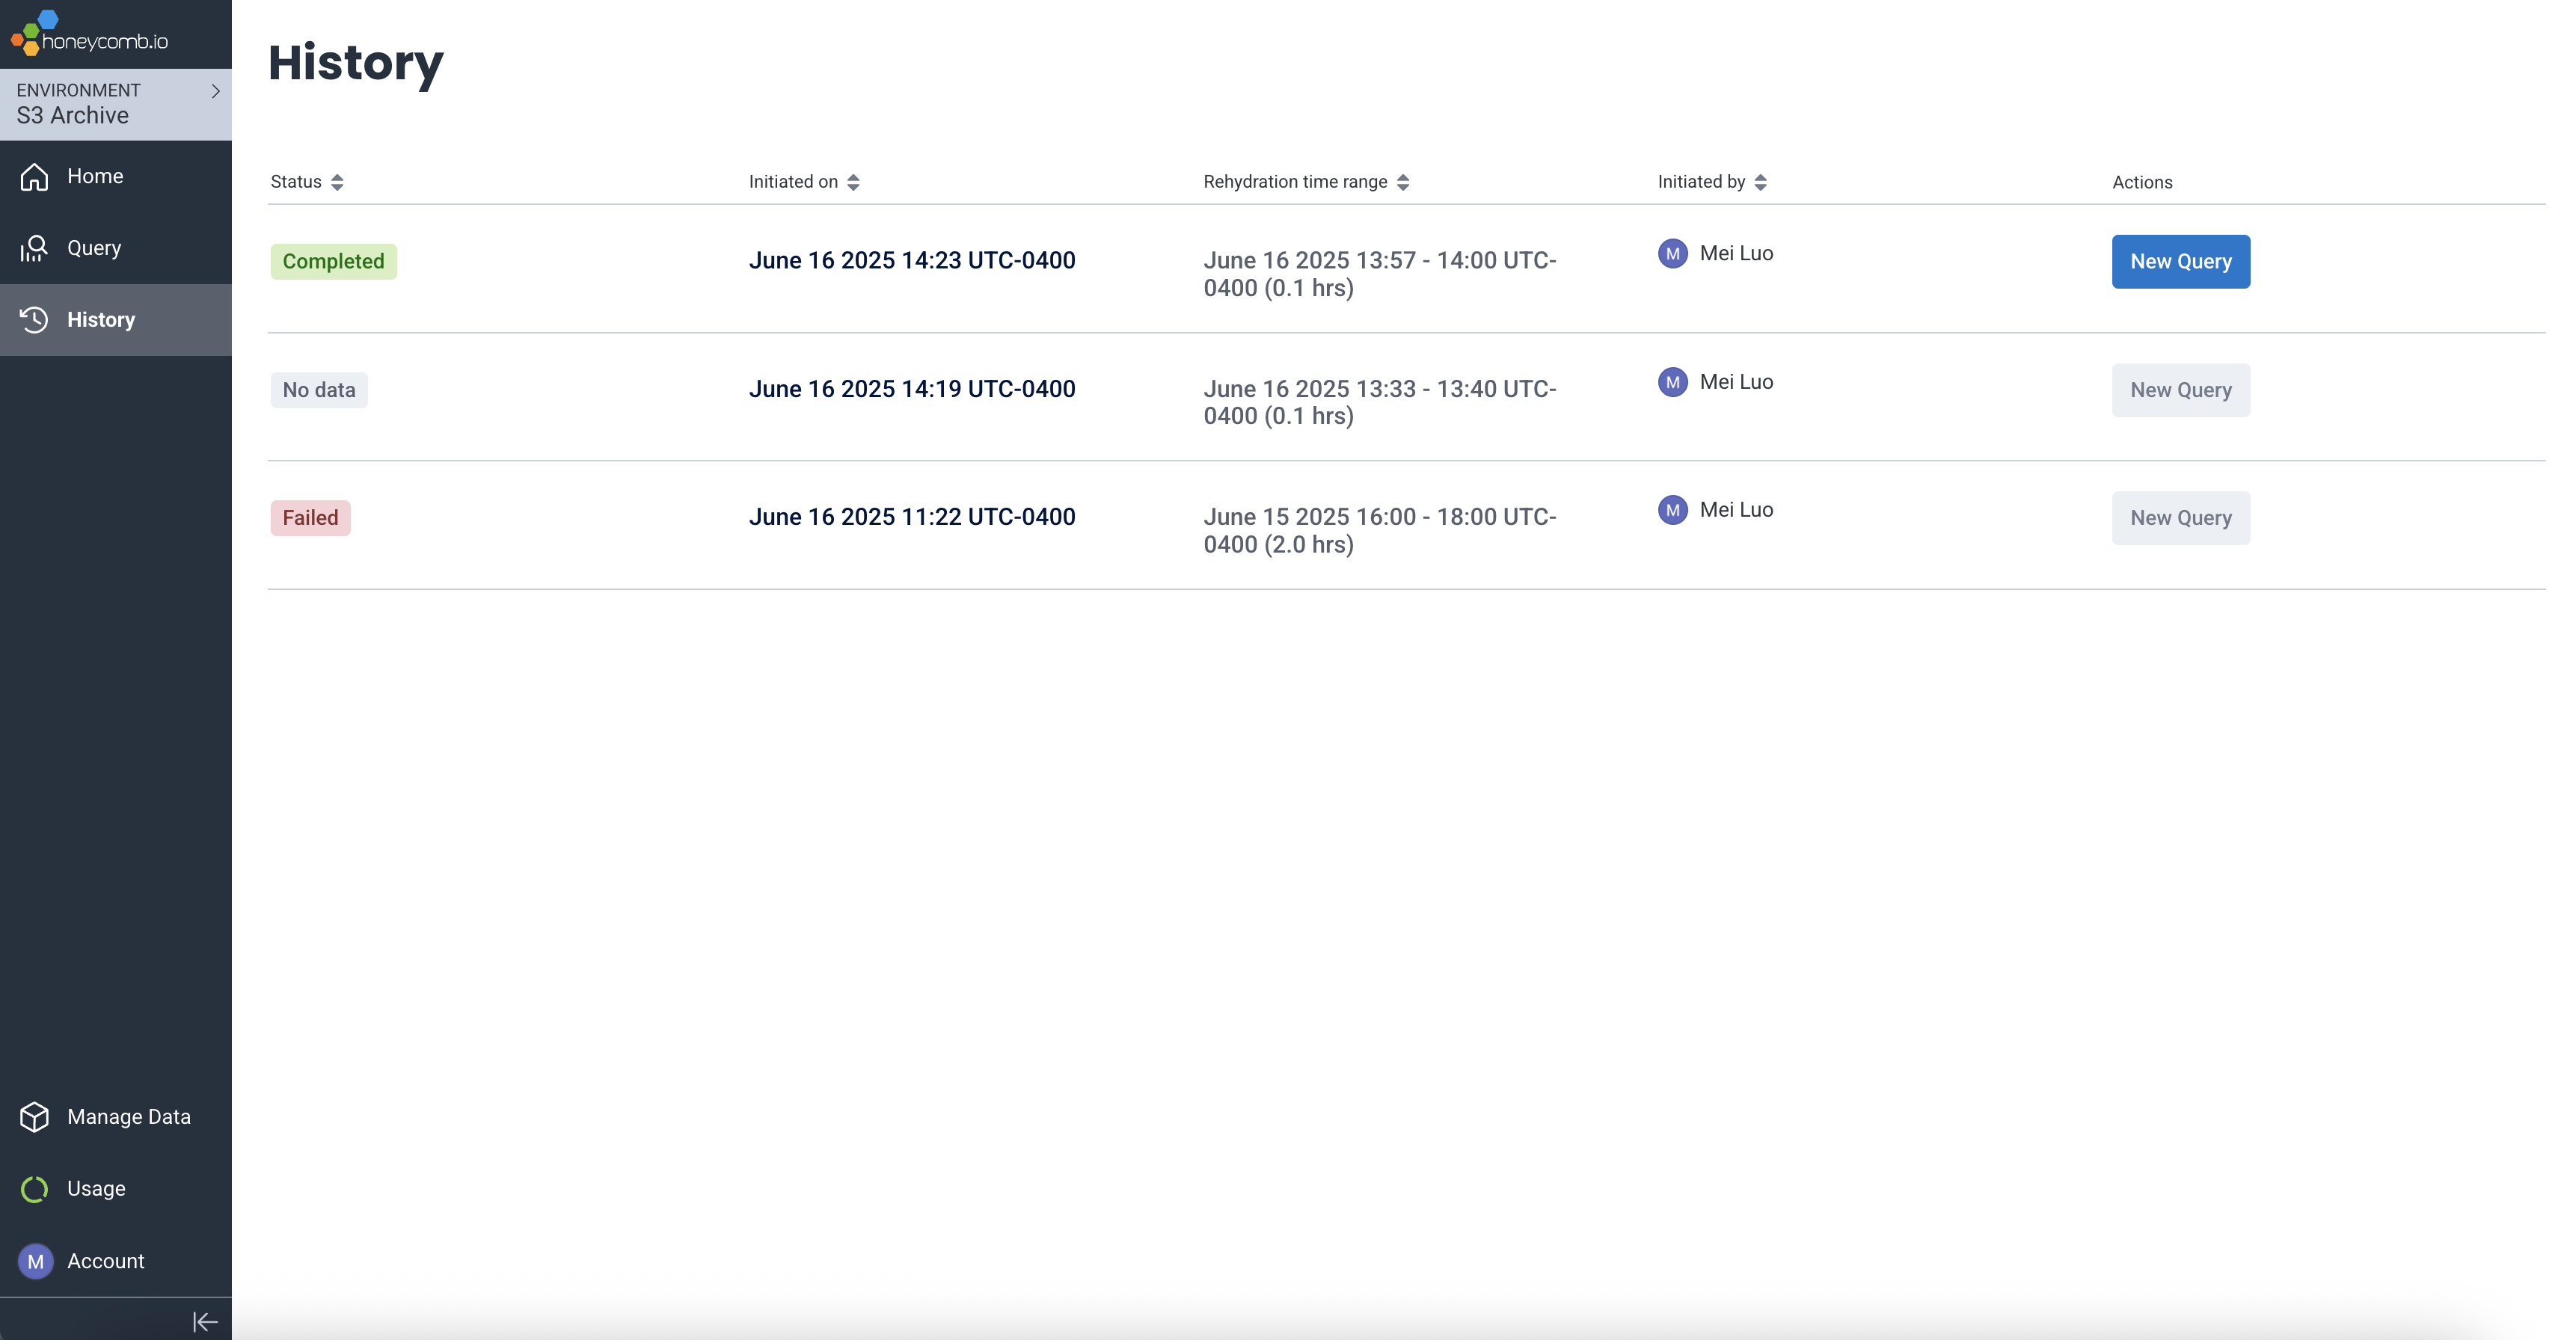Image resolution: width=2576 pixels, height=1340 pixels.
Task: Click the Usage circle icon
Action: click(x=34, y=1189)
